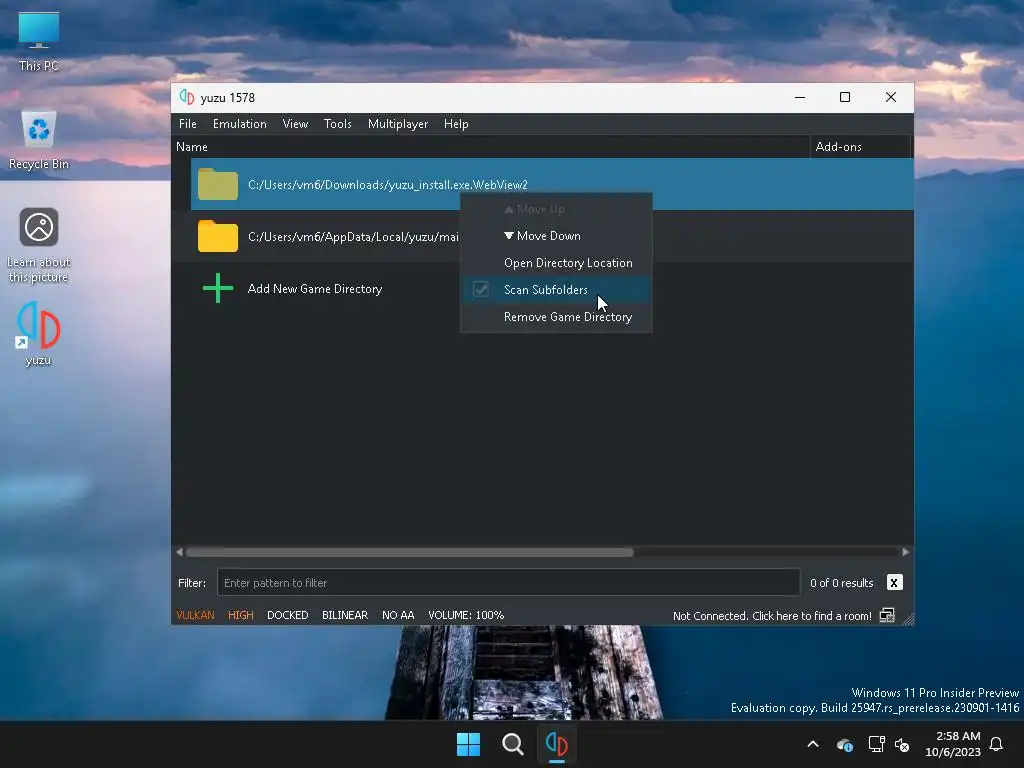Click the green plus Add Directory icon
Image resolution: width=1024 pixels, height=768 pixels.
click(218, 289)
